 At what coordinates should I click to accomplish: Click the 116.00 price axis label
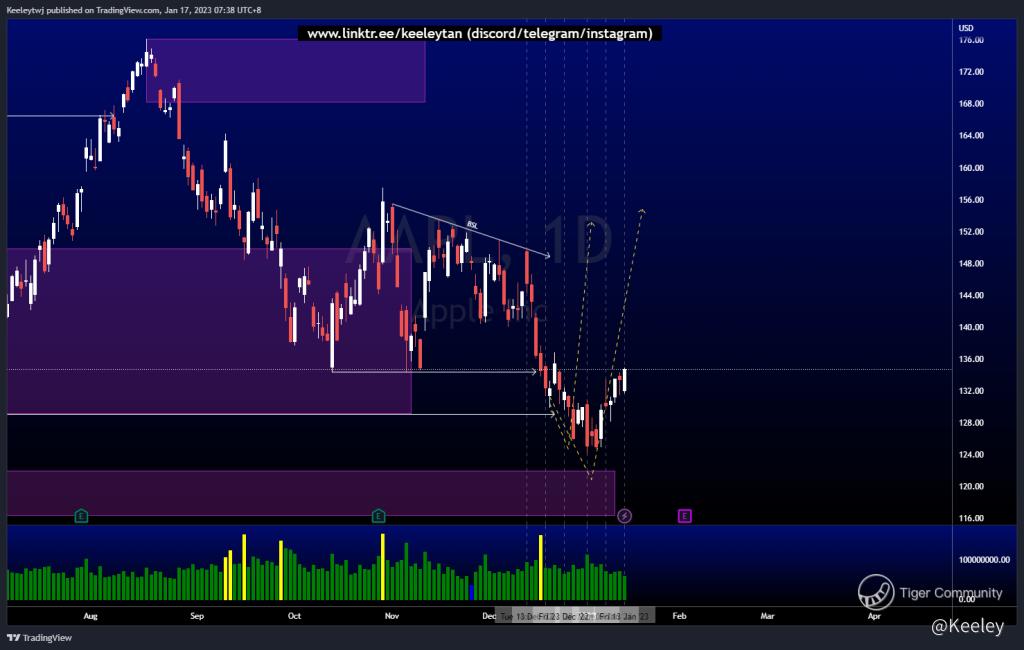click(971, 519)
